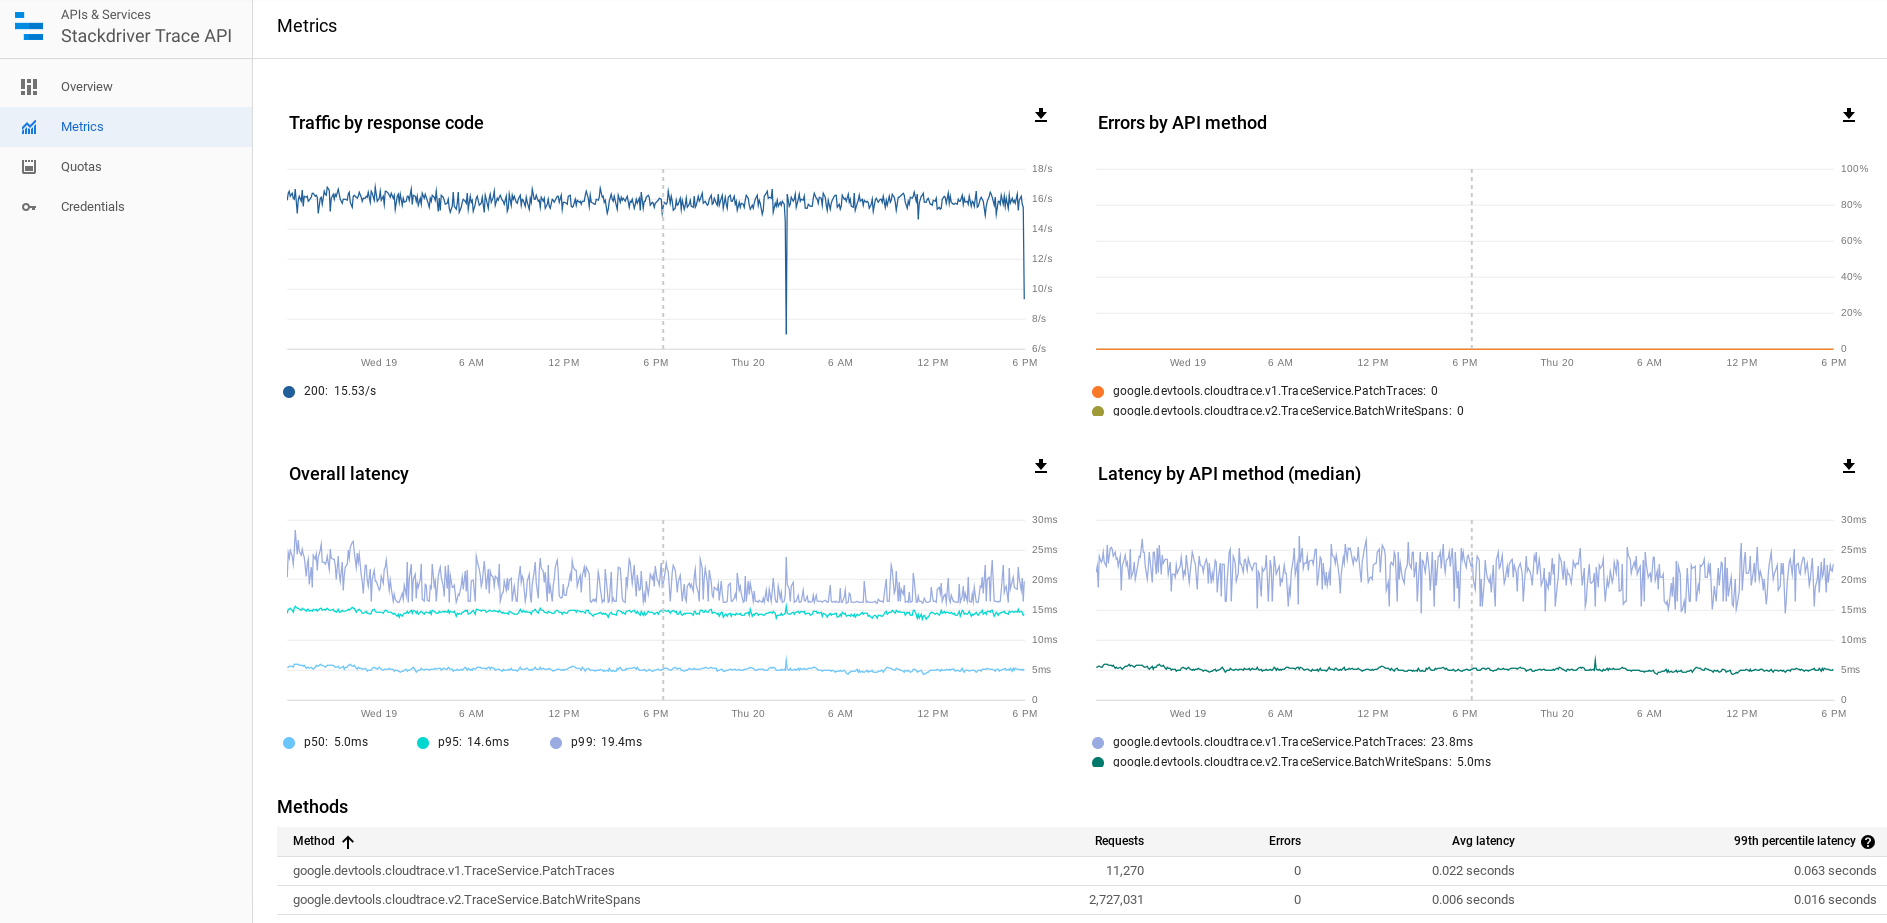Screen dimensions: 1887x923
Task: Click the Stackdriver Trace API title
Action: [146, 36]
